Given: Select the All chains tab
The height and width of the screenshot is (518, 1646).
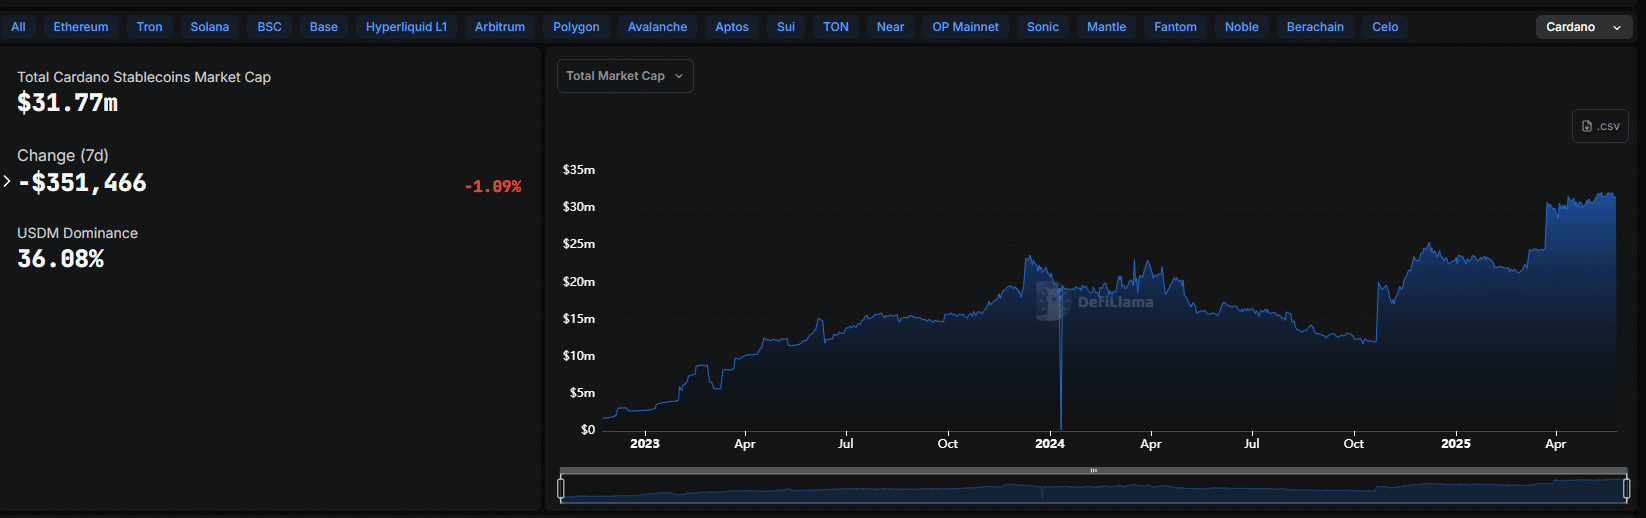Looking at the screenshot, I should click(18, 27).
